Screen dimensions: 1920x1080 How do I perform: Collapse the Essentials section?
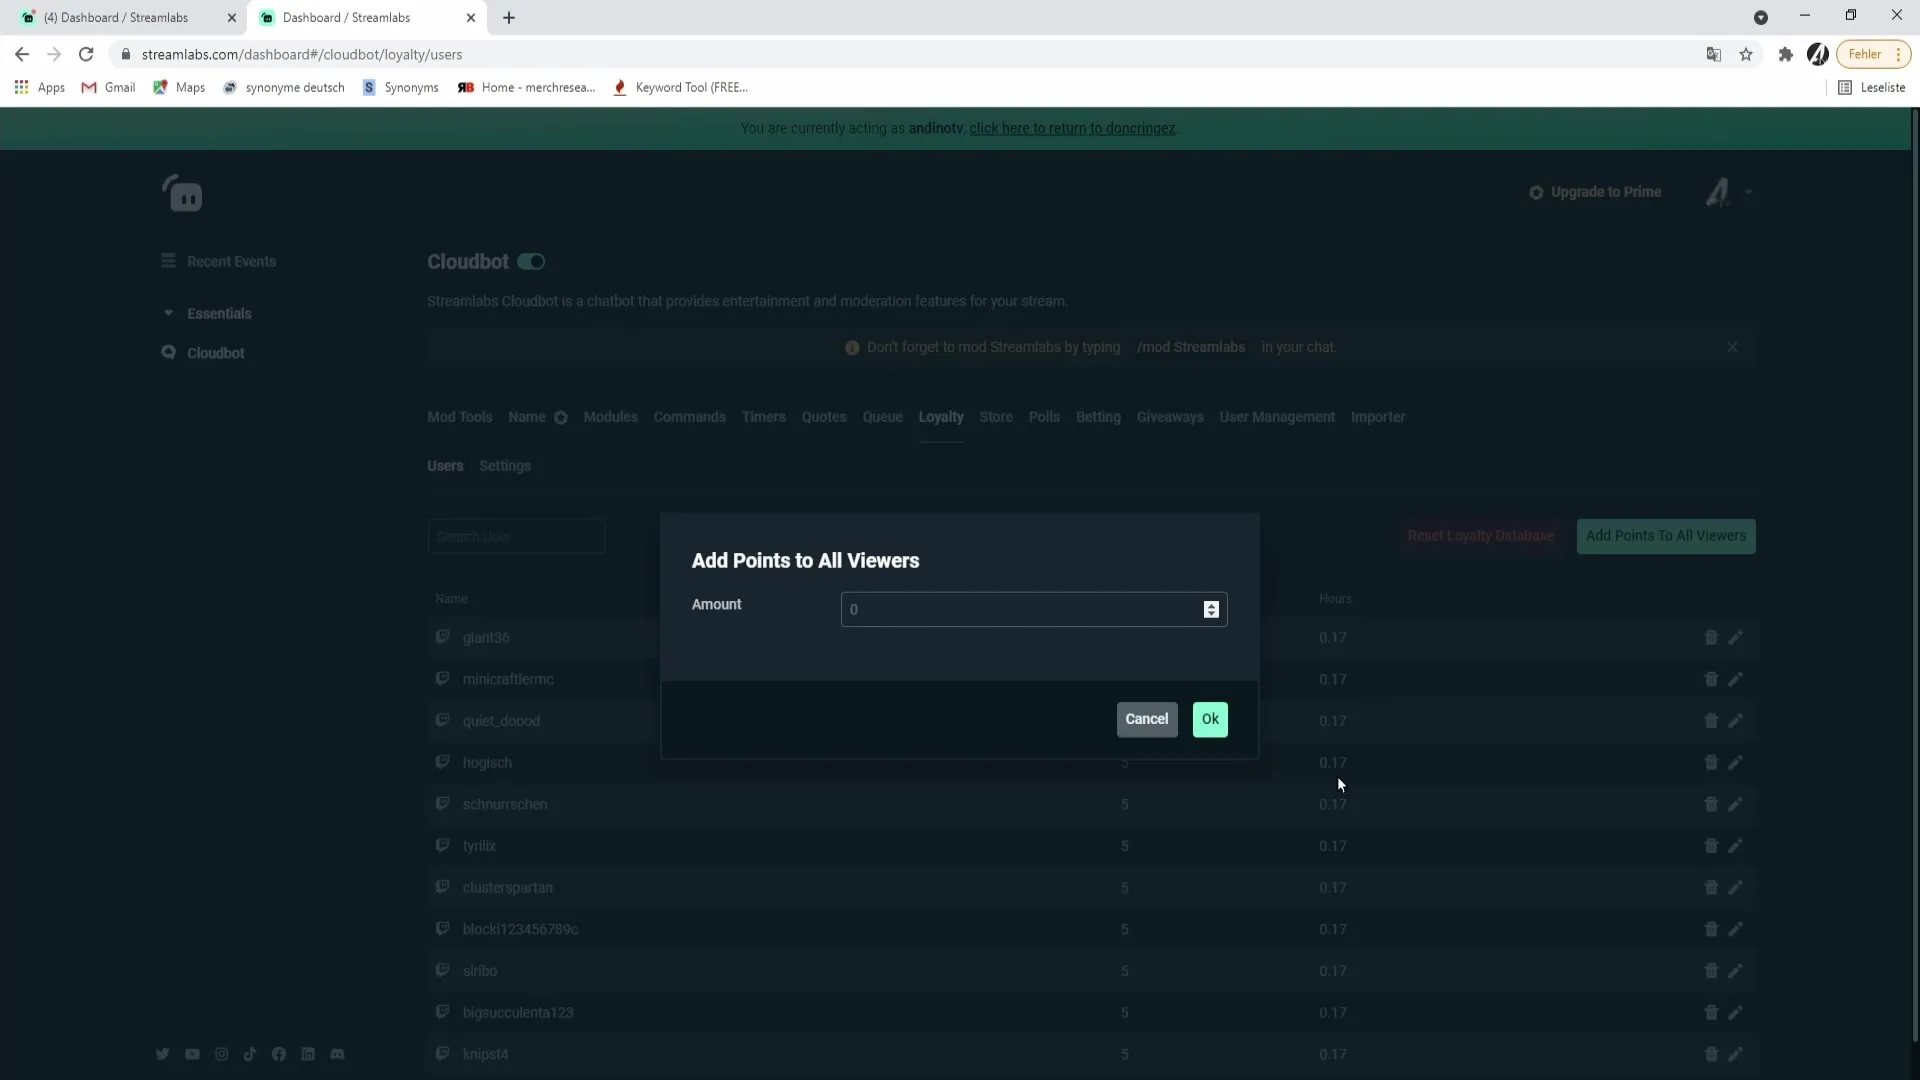click(208, 313)
